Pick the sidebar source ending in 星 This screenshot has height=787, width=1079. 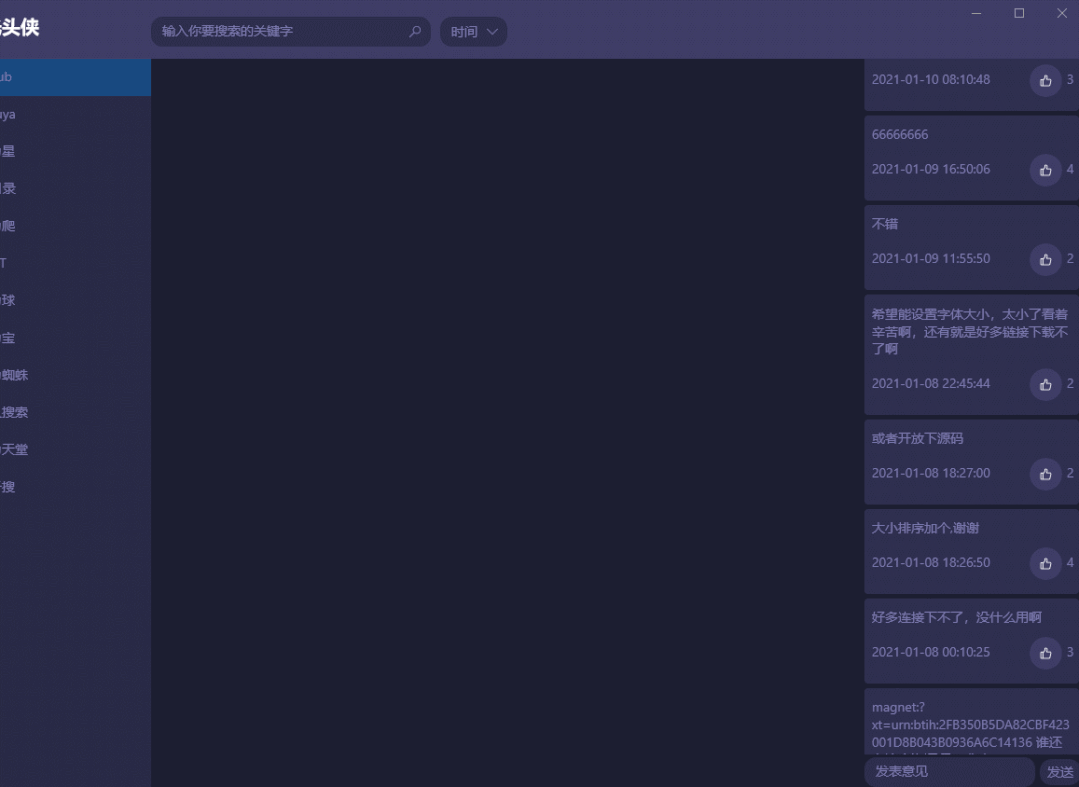pos(75,151)
